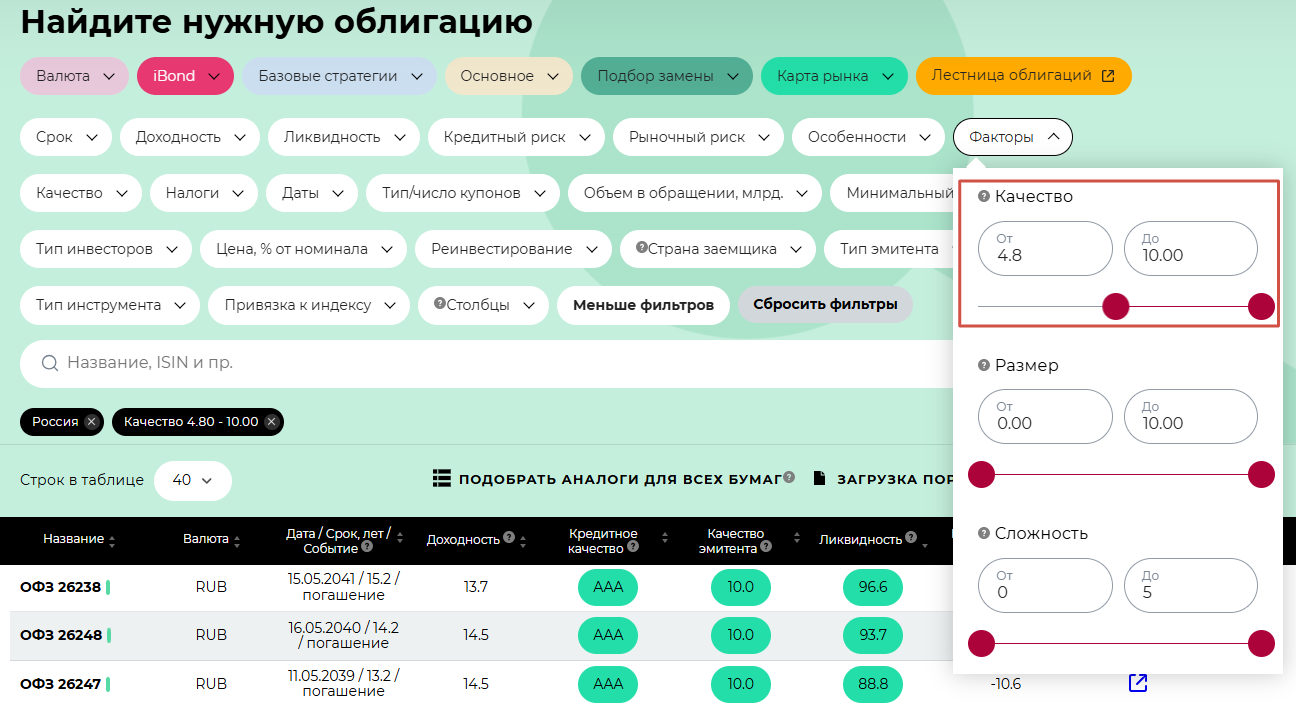Collapse the Факторы filter menu

coord(1012,137)
